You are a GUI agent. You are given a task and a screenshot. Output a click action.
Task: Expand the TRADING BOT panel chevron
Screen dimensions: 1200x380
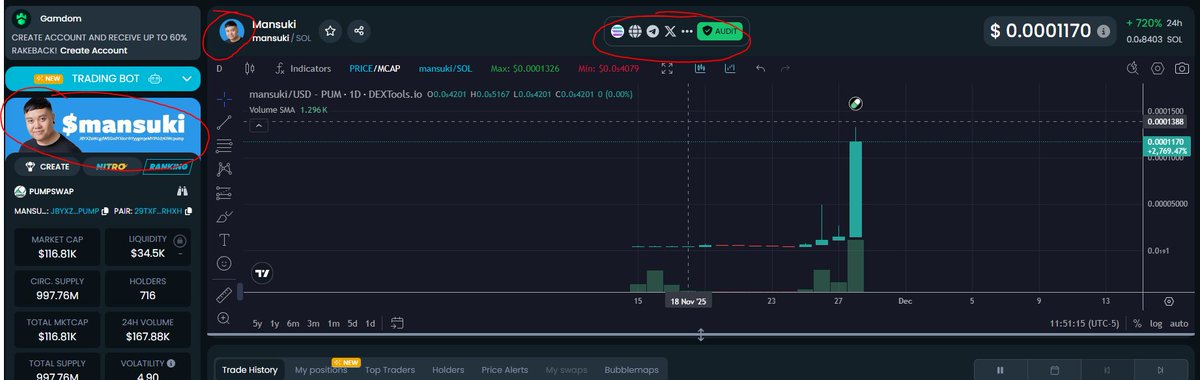point(186,78)
